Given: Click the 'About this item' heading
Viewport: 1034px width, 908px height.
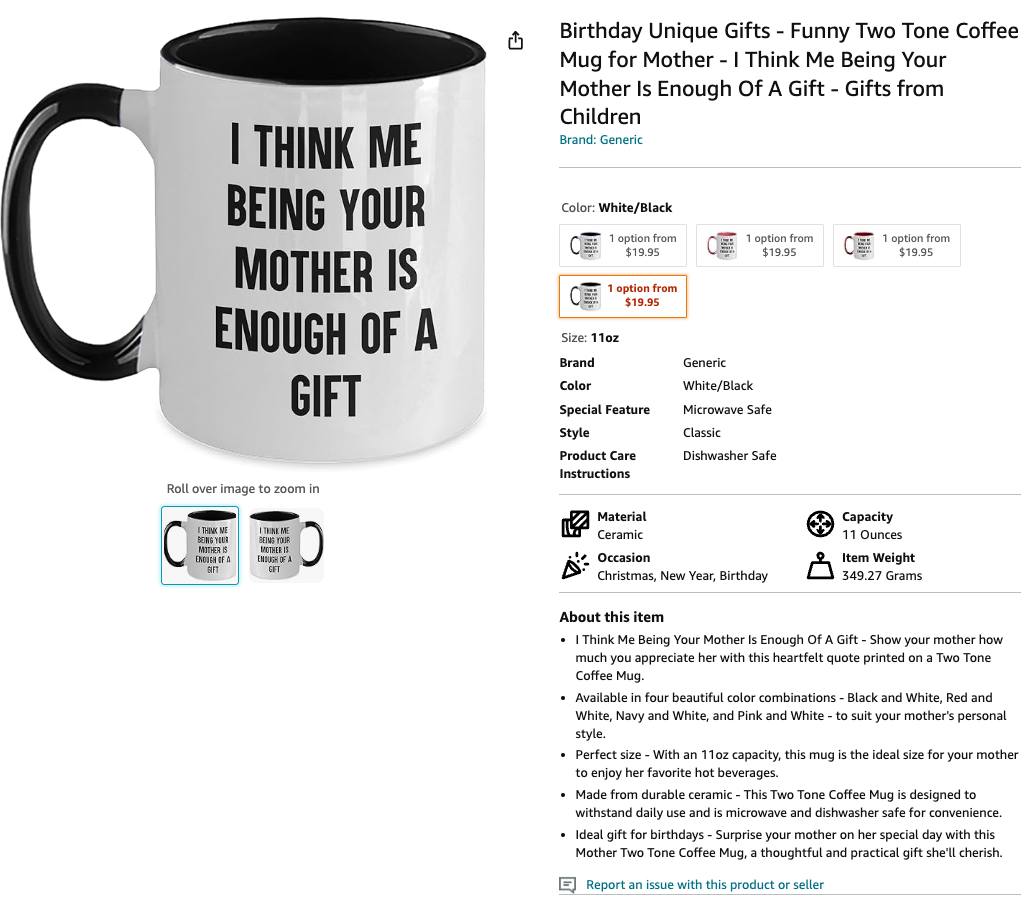Looking at the screenshot, I should pos(611,617).
